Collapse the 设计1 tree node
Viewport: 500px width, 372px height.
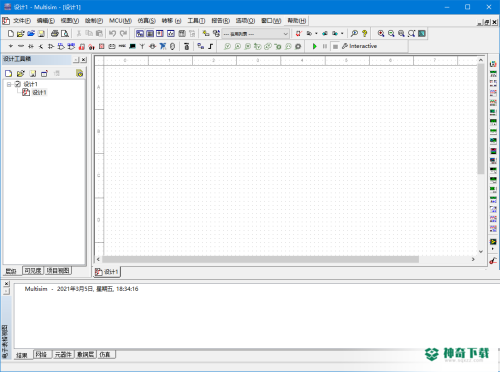(9, 84)
